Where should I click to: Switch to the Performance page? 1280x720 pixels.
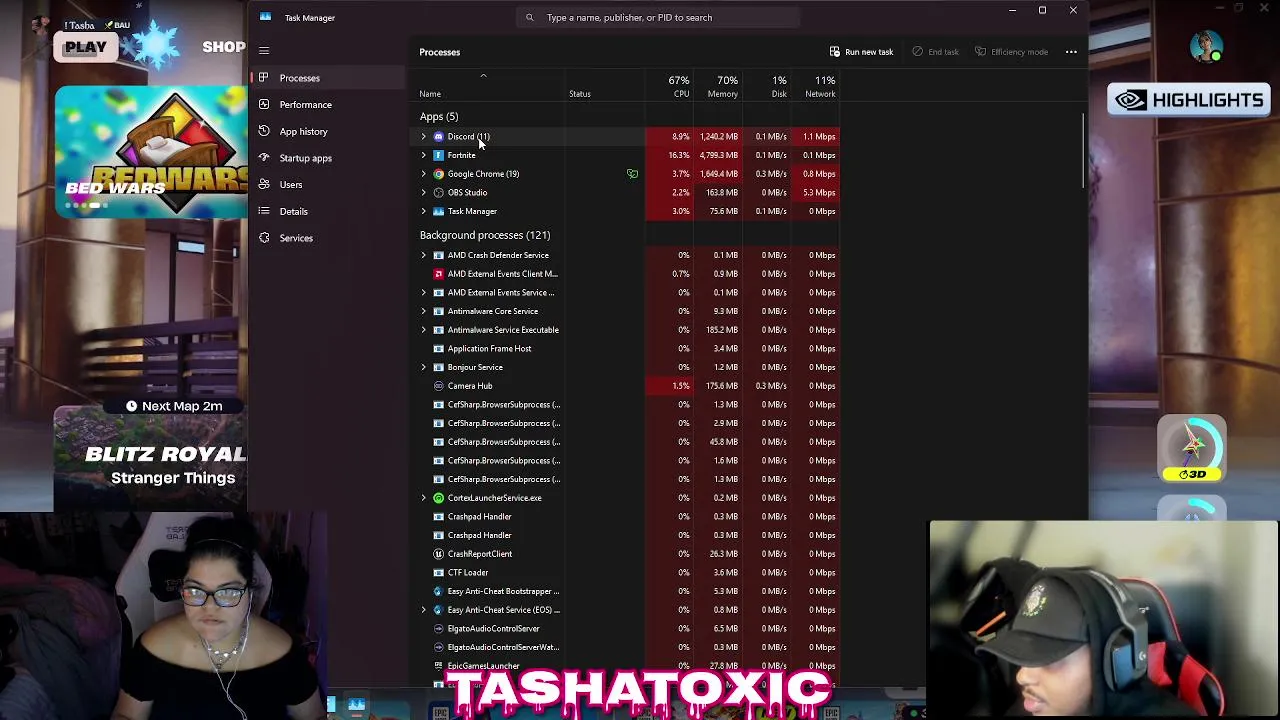point(328,104)
